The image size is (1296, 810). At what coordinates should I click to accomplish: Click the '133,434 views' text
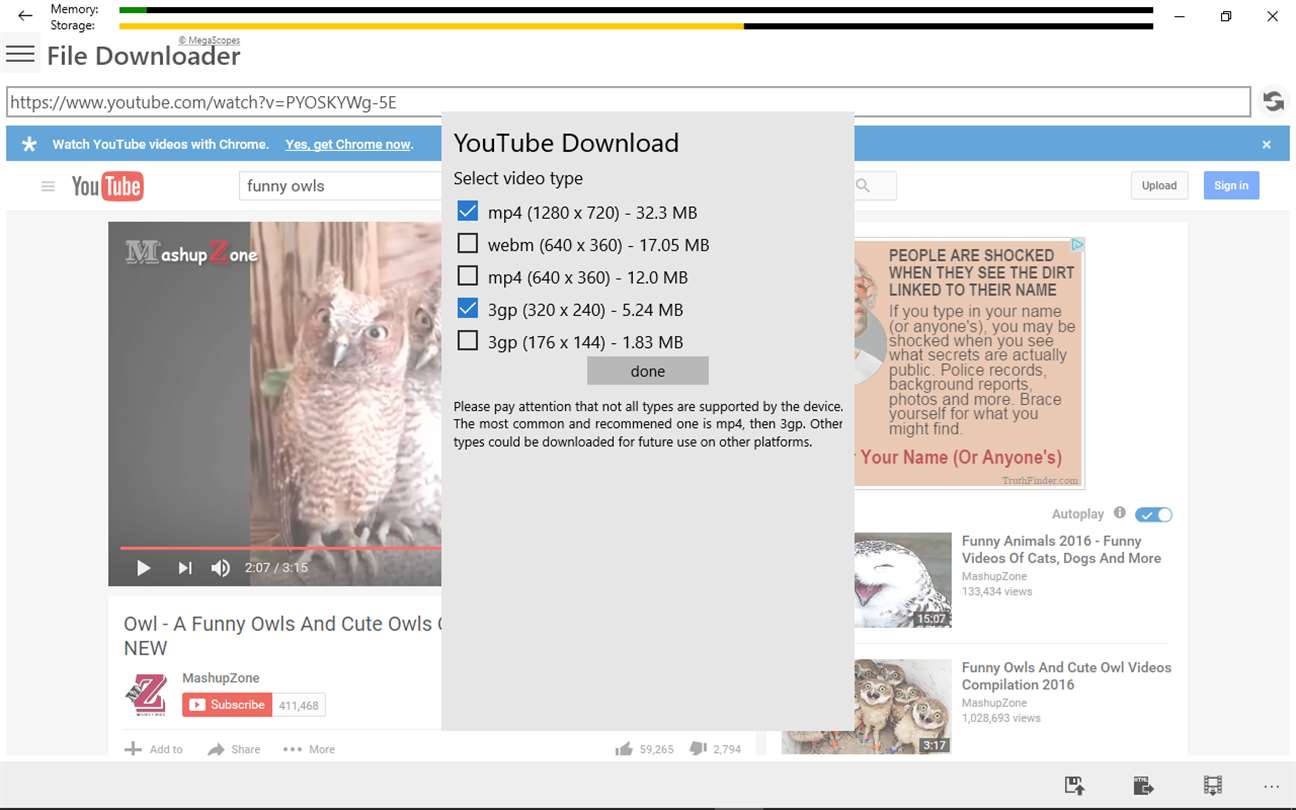(x=997, y=592)
